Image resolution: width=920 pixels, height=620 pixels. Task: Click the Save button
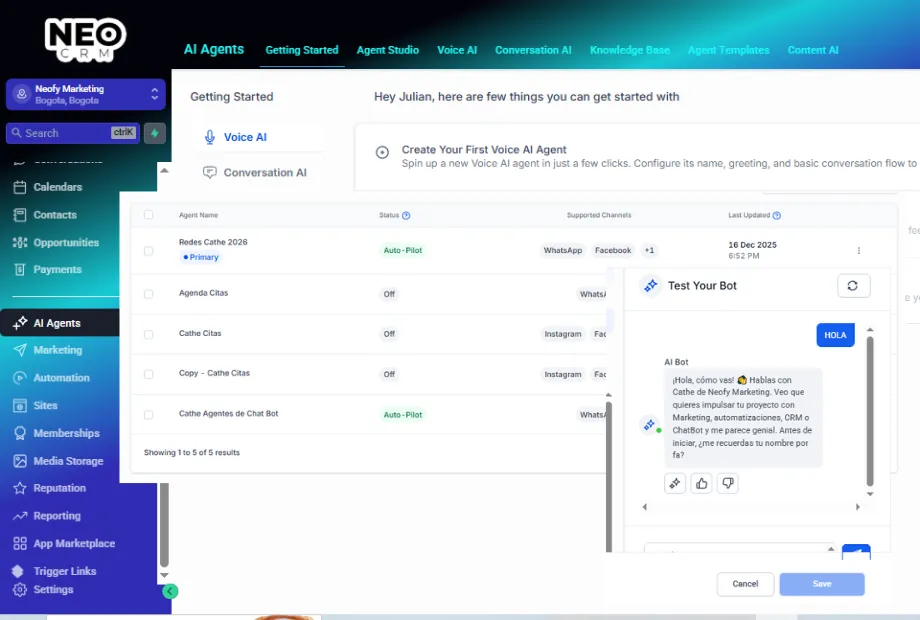pyautogui.click(x=821, y=584)
